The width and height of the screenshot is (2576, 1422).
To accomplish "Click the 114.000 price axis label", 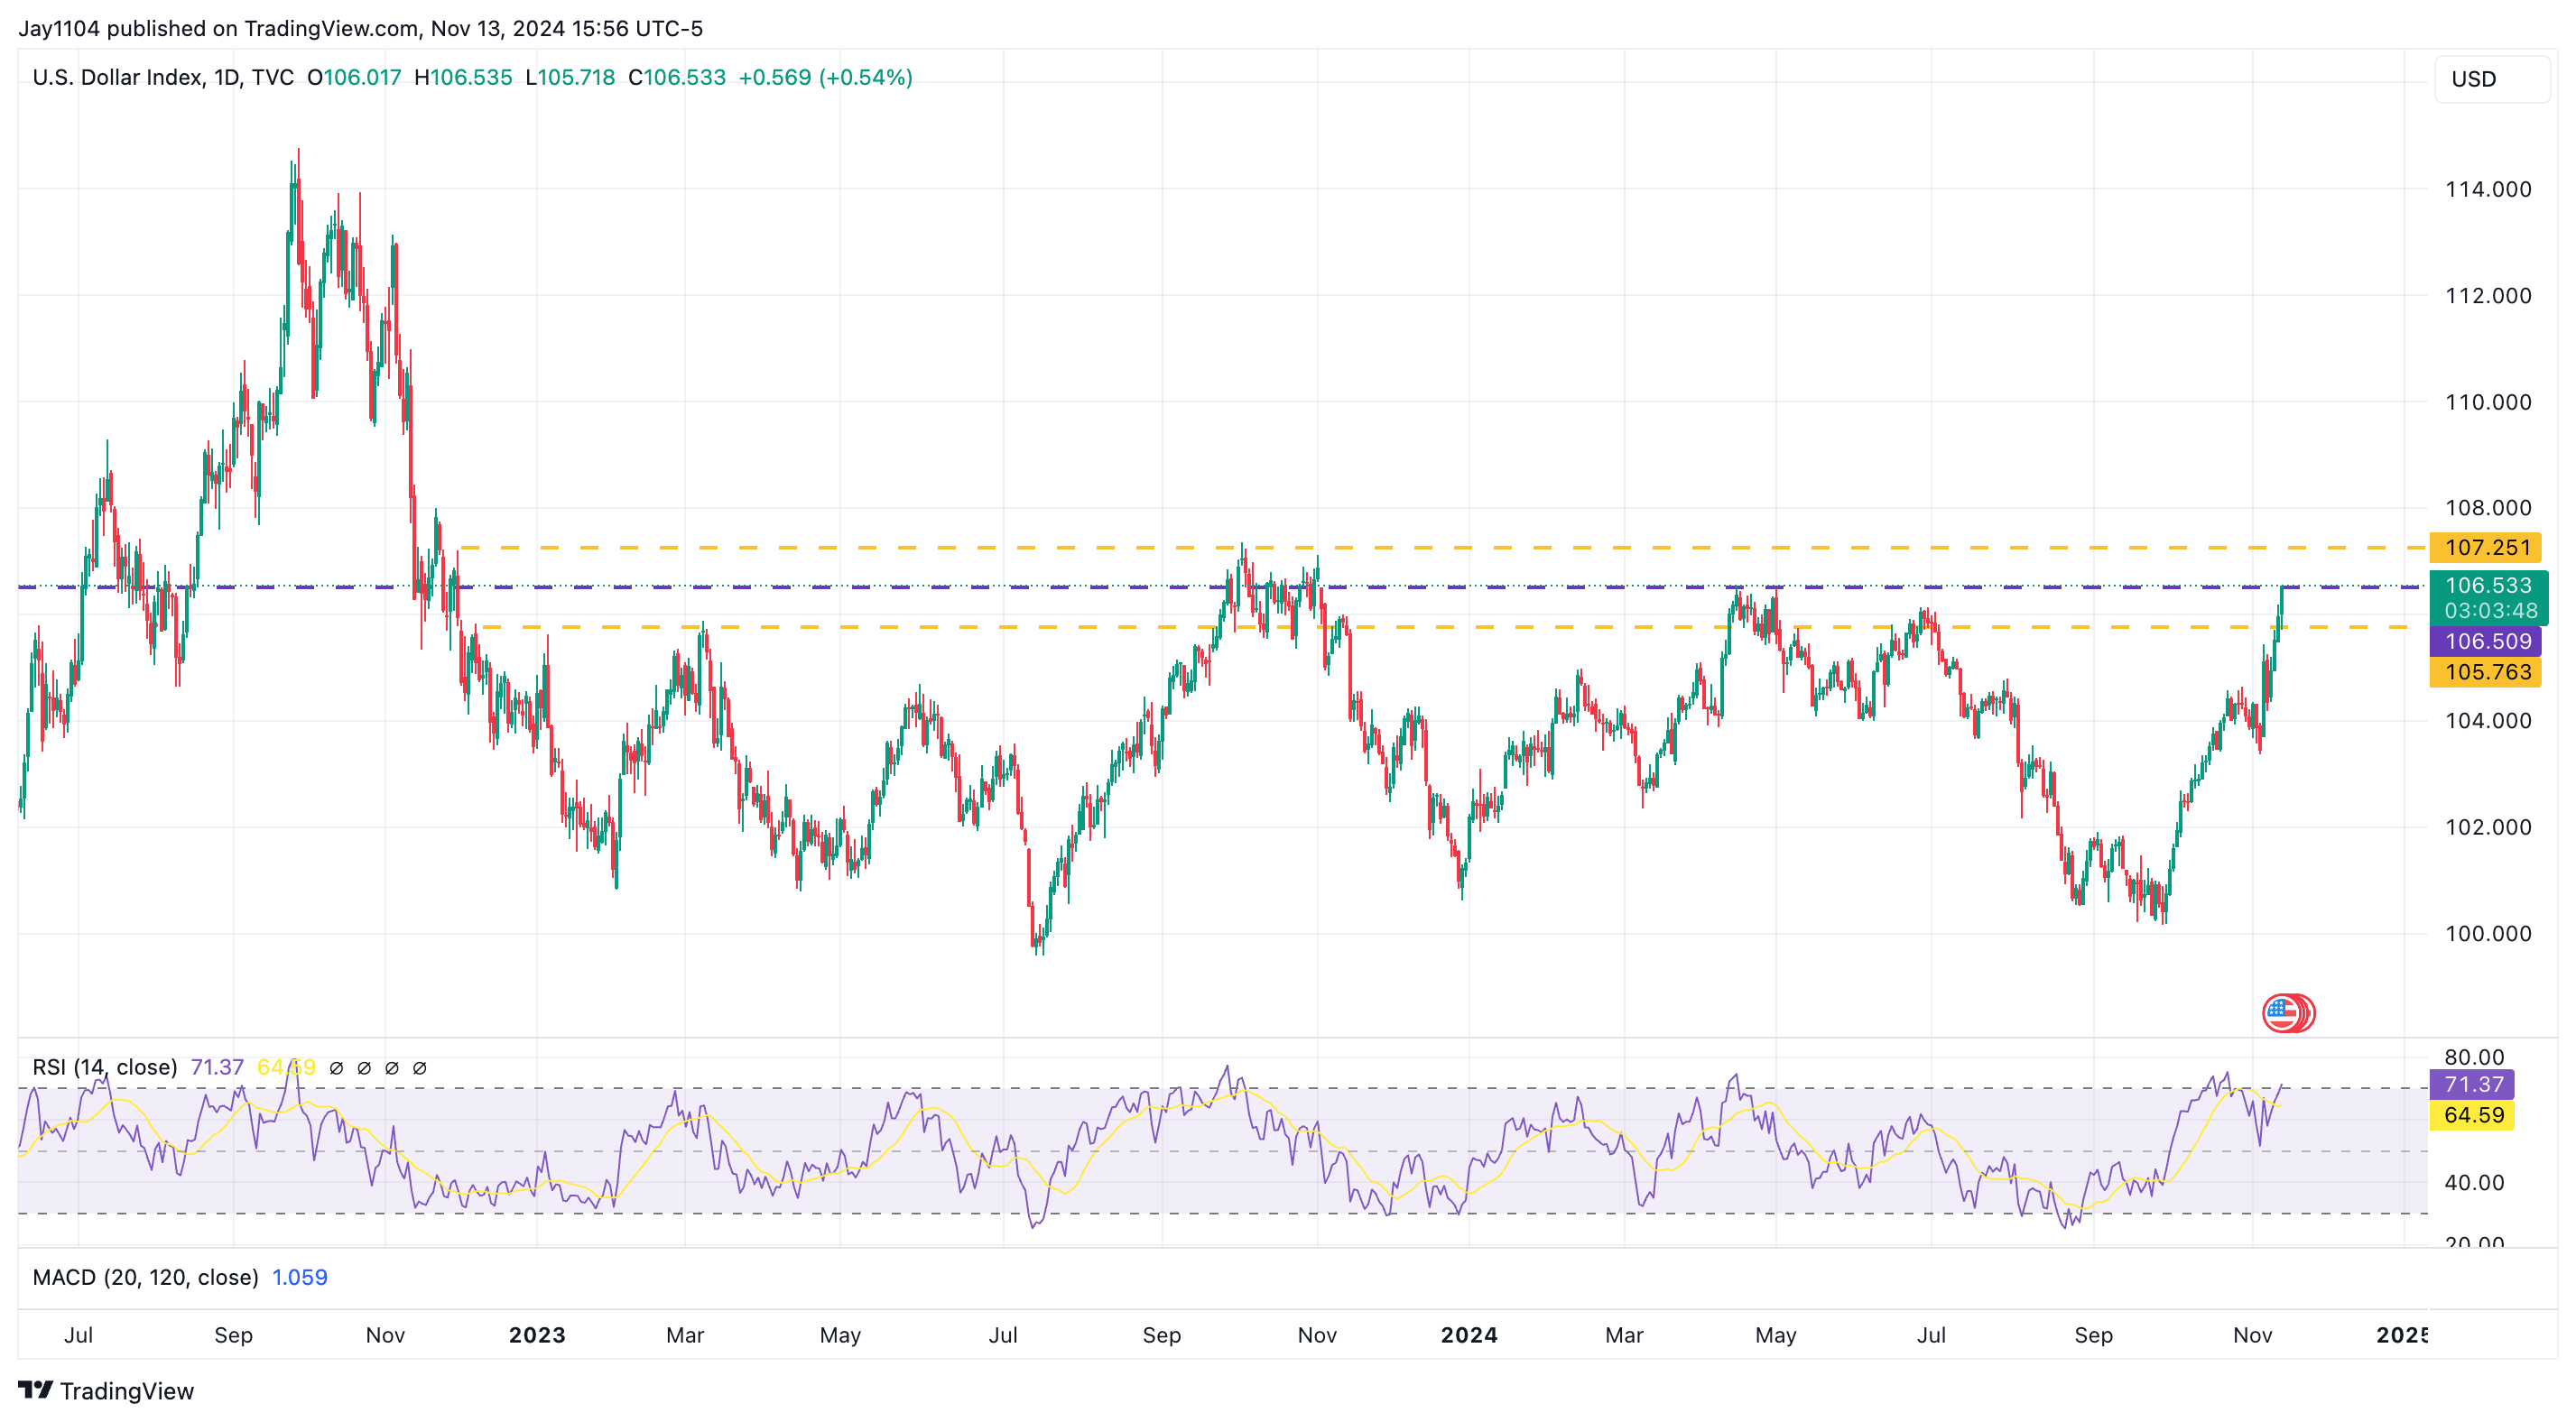I will (x=2488, y=189).
